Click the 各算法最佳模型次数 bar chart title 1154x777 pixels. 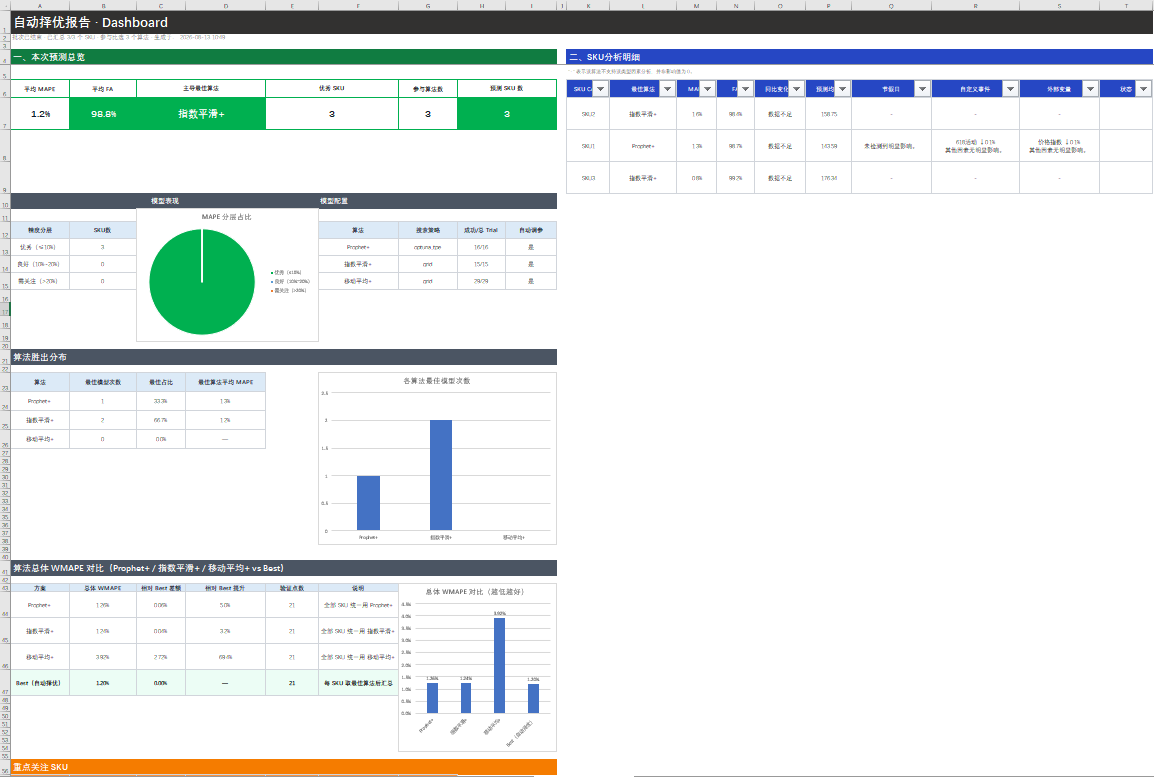(436, 380)
